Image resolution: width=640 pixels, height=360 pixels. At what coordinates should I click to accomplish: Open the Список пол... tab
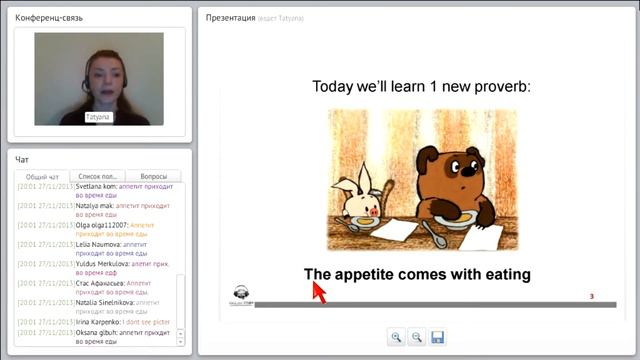(x=98, y=176)
